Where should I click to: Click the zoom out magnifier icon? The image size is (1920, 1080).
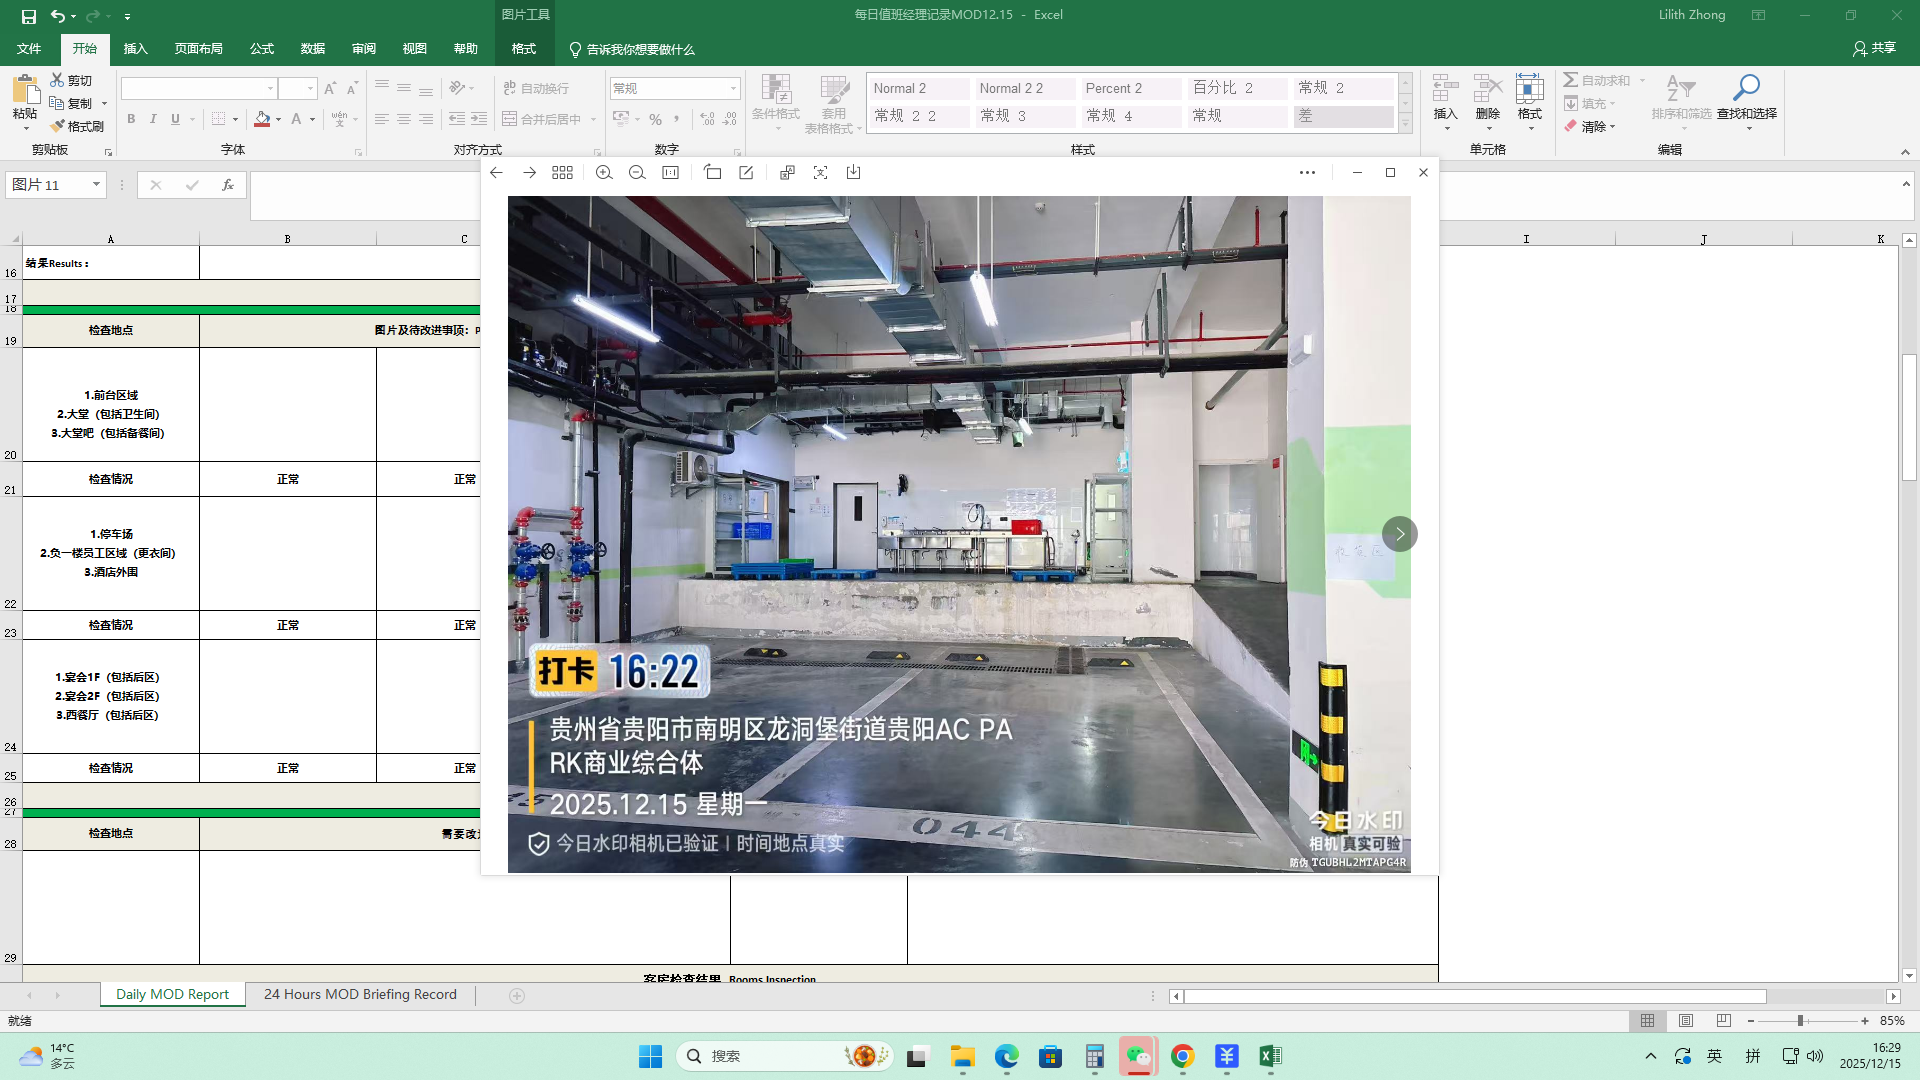pyautogui.click(x=637, y=172)
